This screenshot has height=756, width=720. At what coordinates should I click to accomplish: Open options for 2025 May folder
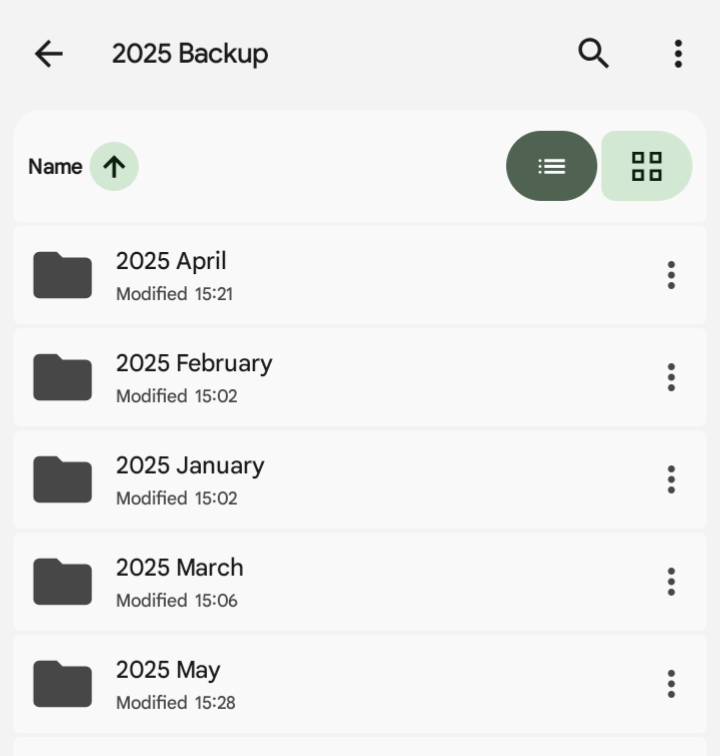point(671,684)
